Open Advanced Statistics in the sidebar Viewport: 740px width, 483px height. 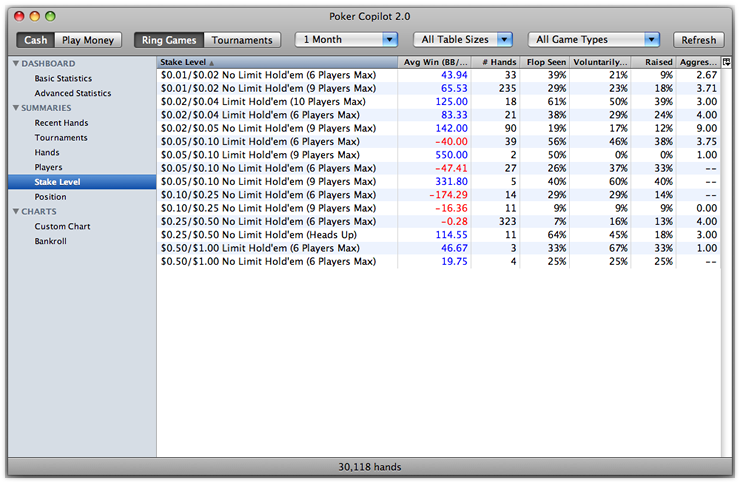coord(73,93)
